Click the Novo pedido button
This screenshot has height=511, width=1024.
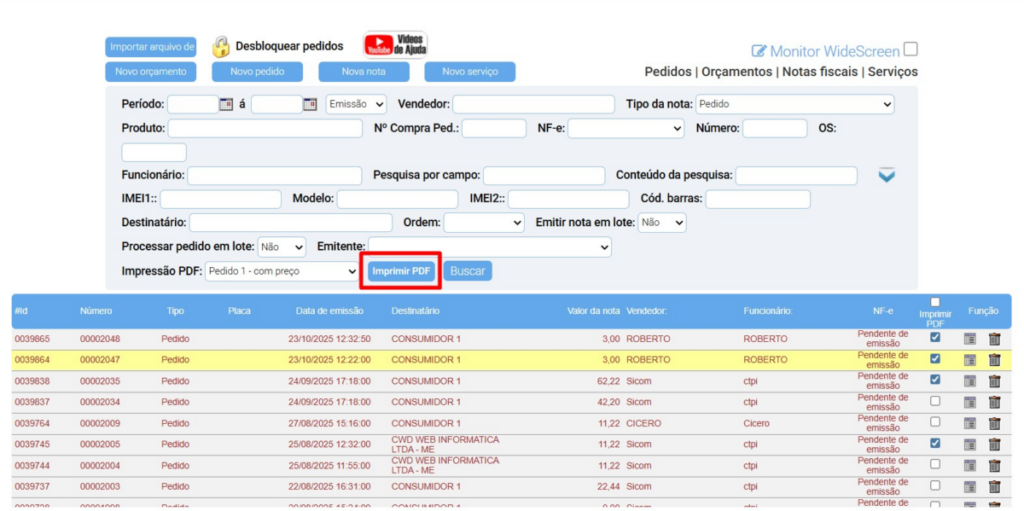pyautogui.click(x=257, y=72)
